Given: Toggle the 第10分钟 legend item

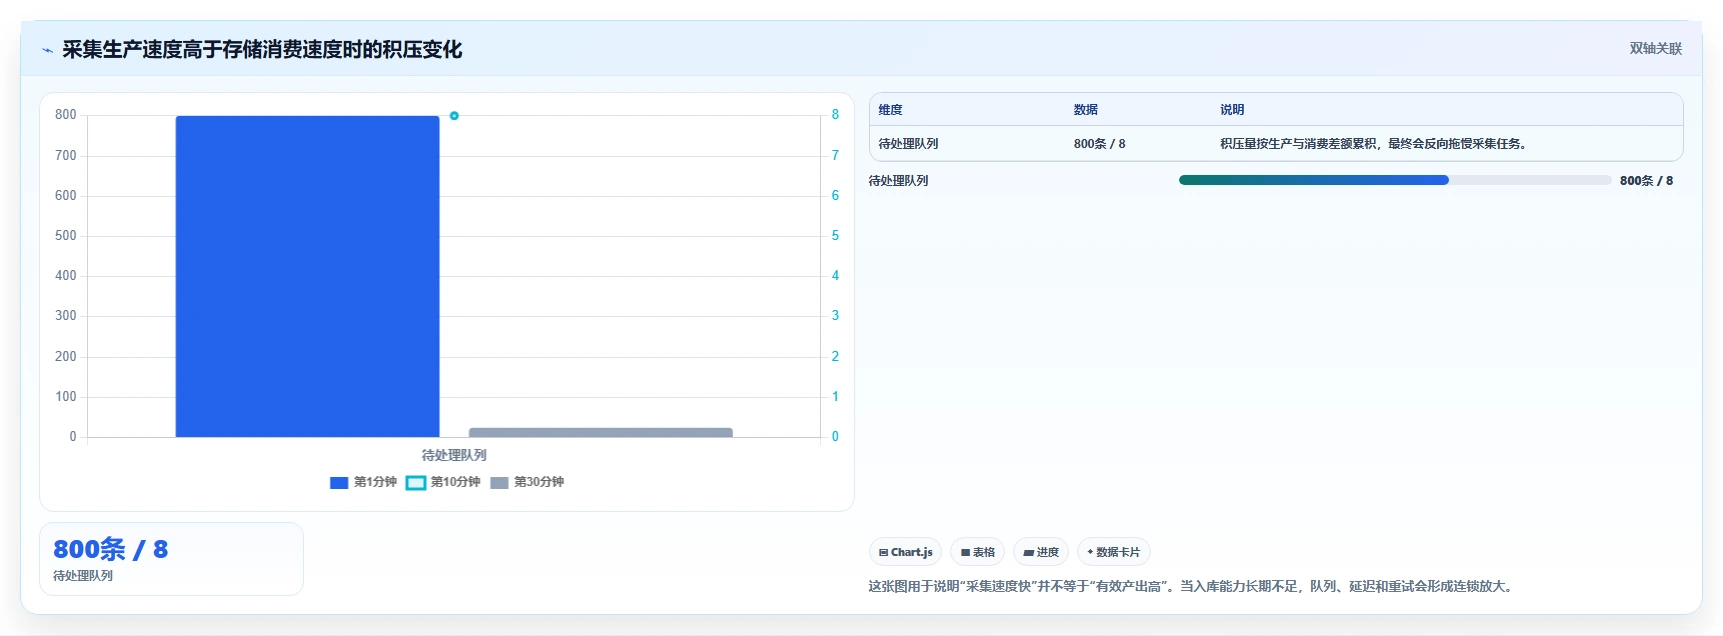Looking at the screenshot, I should (443, 482).
